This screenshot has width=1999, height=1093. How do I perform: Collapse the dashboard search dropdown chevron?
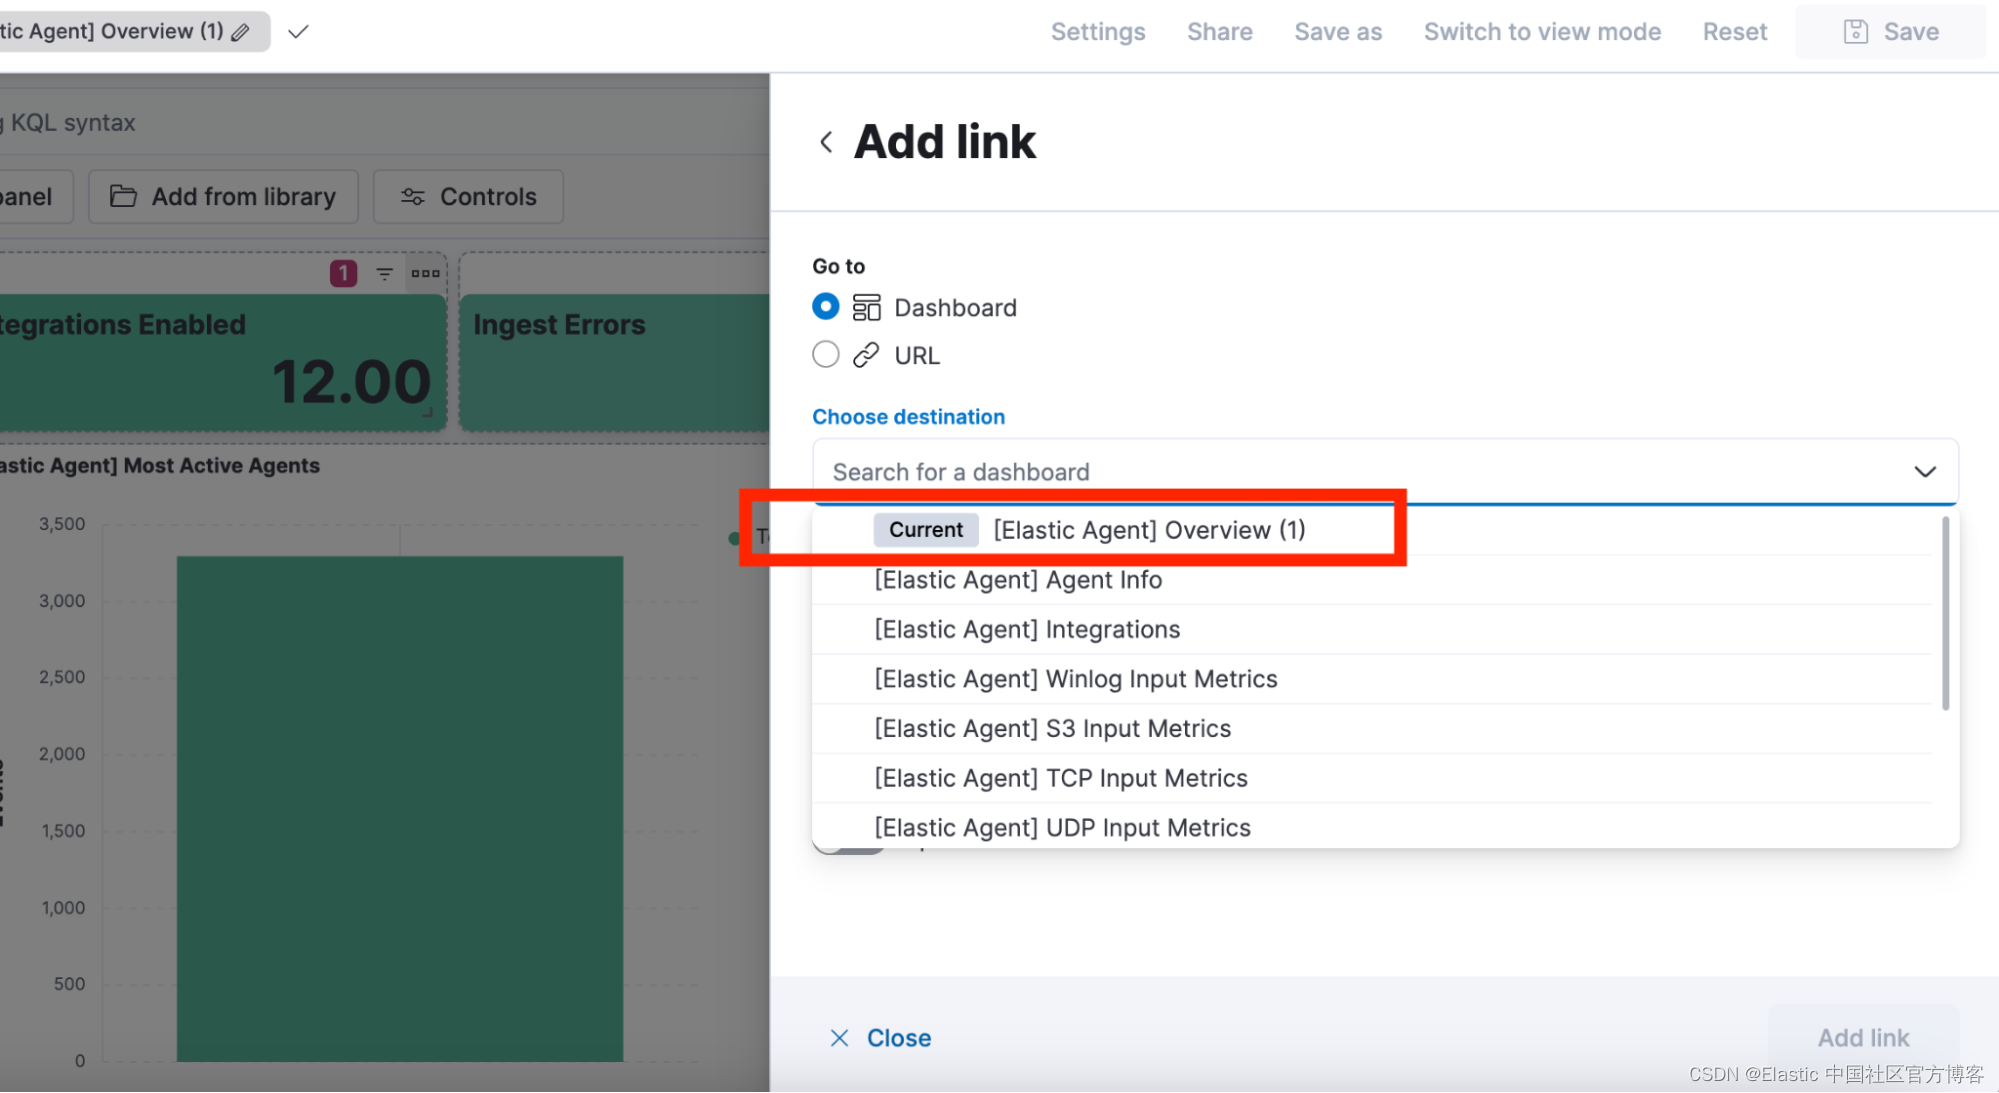pyautogui.click(x=1924, y=471)
